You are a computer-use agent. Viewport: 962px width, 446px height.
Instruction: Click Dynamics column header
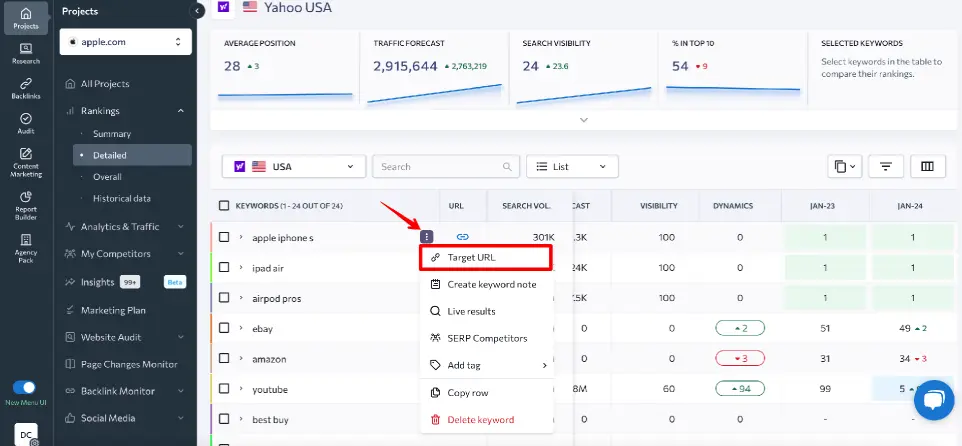point(733,206)
